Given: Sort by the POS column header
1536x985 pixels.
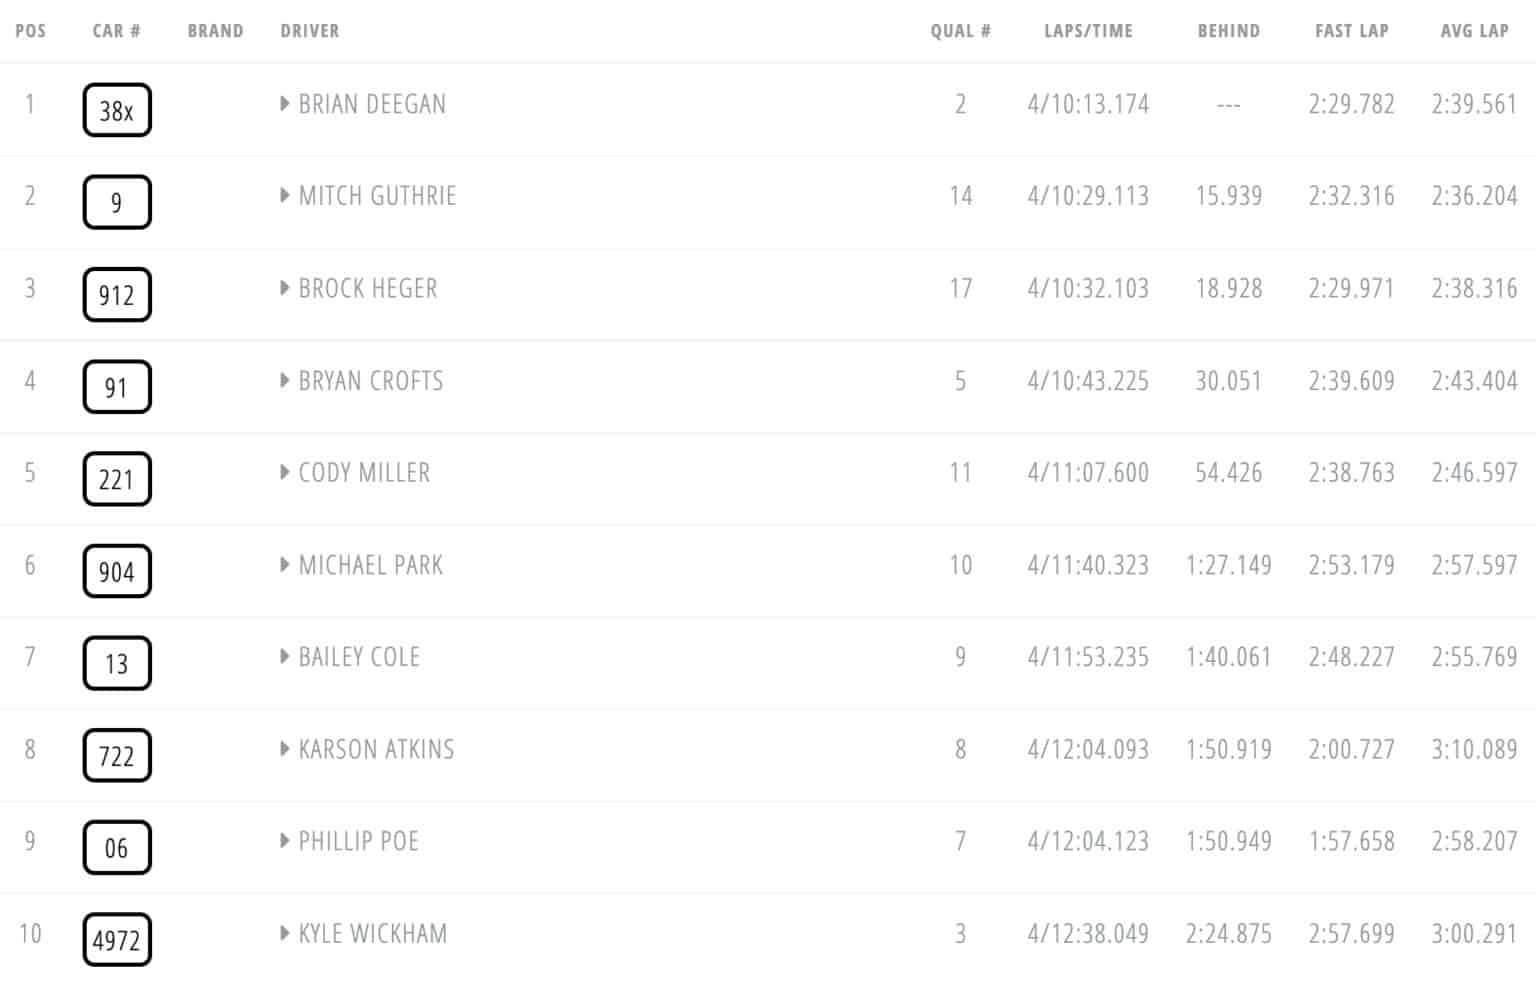Looking at the screenshot, I should (x=31, y=31).
